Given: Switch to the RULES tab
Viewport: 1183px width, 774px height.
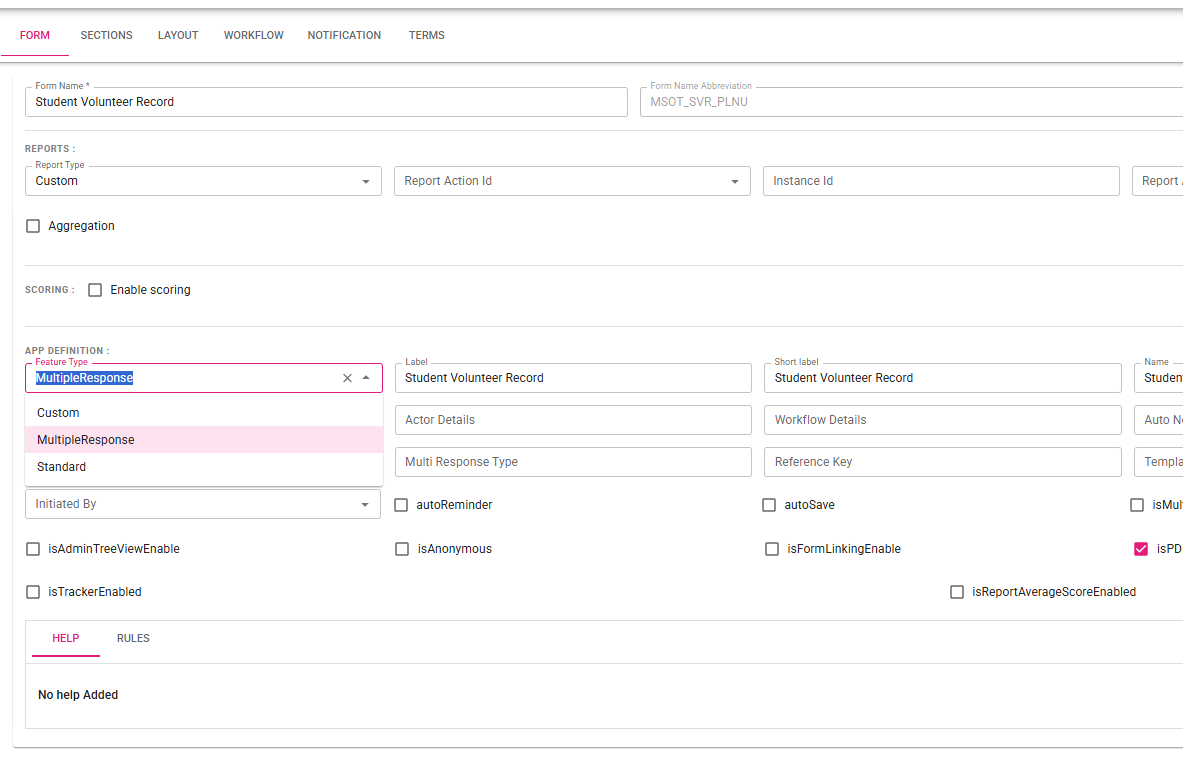Looking at the screenshot, I should pos(133,638).
